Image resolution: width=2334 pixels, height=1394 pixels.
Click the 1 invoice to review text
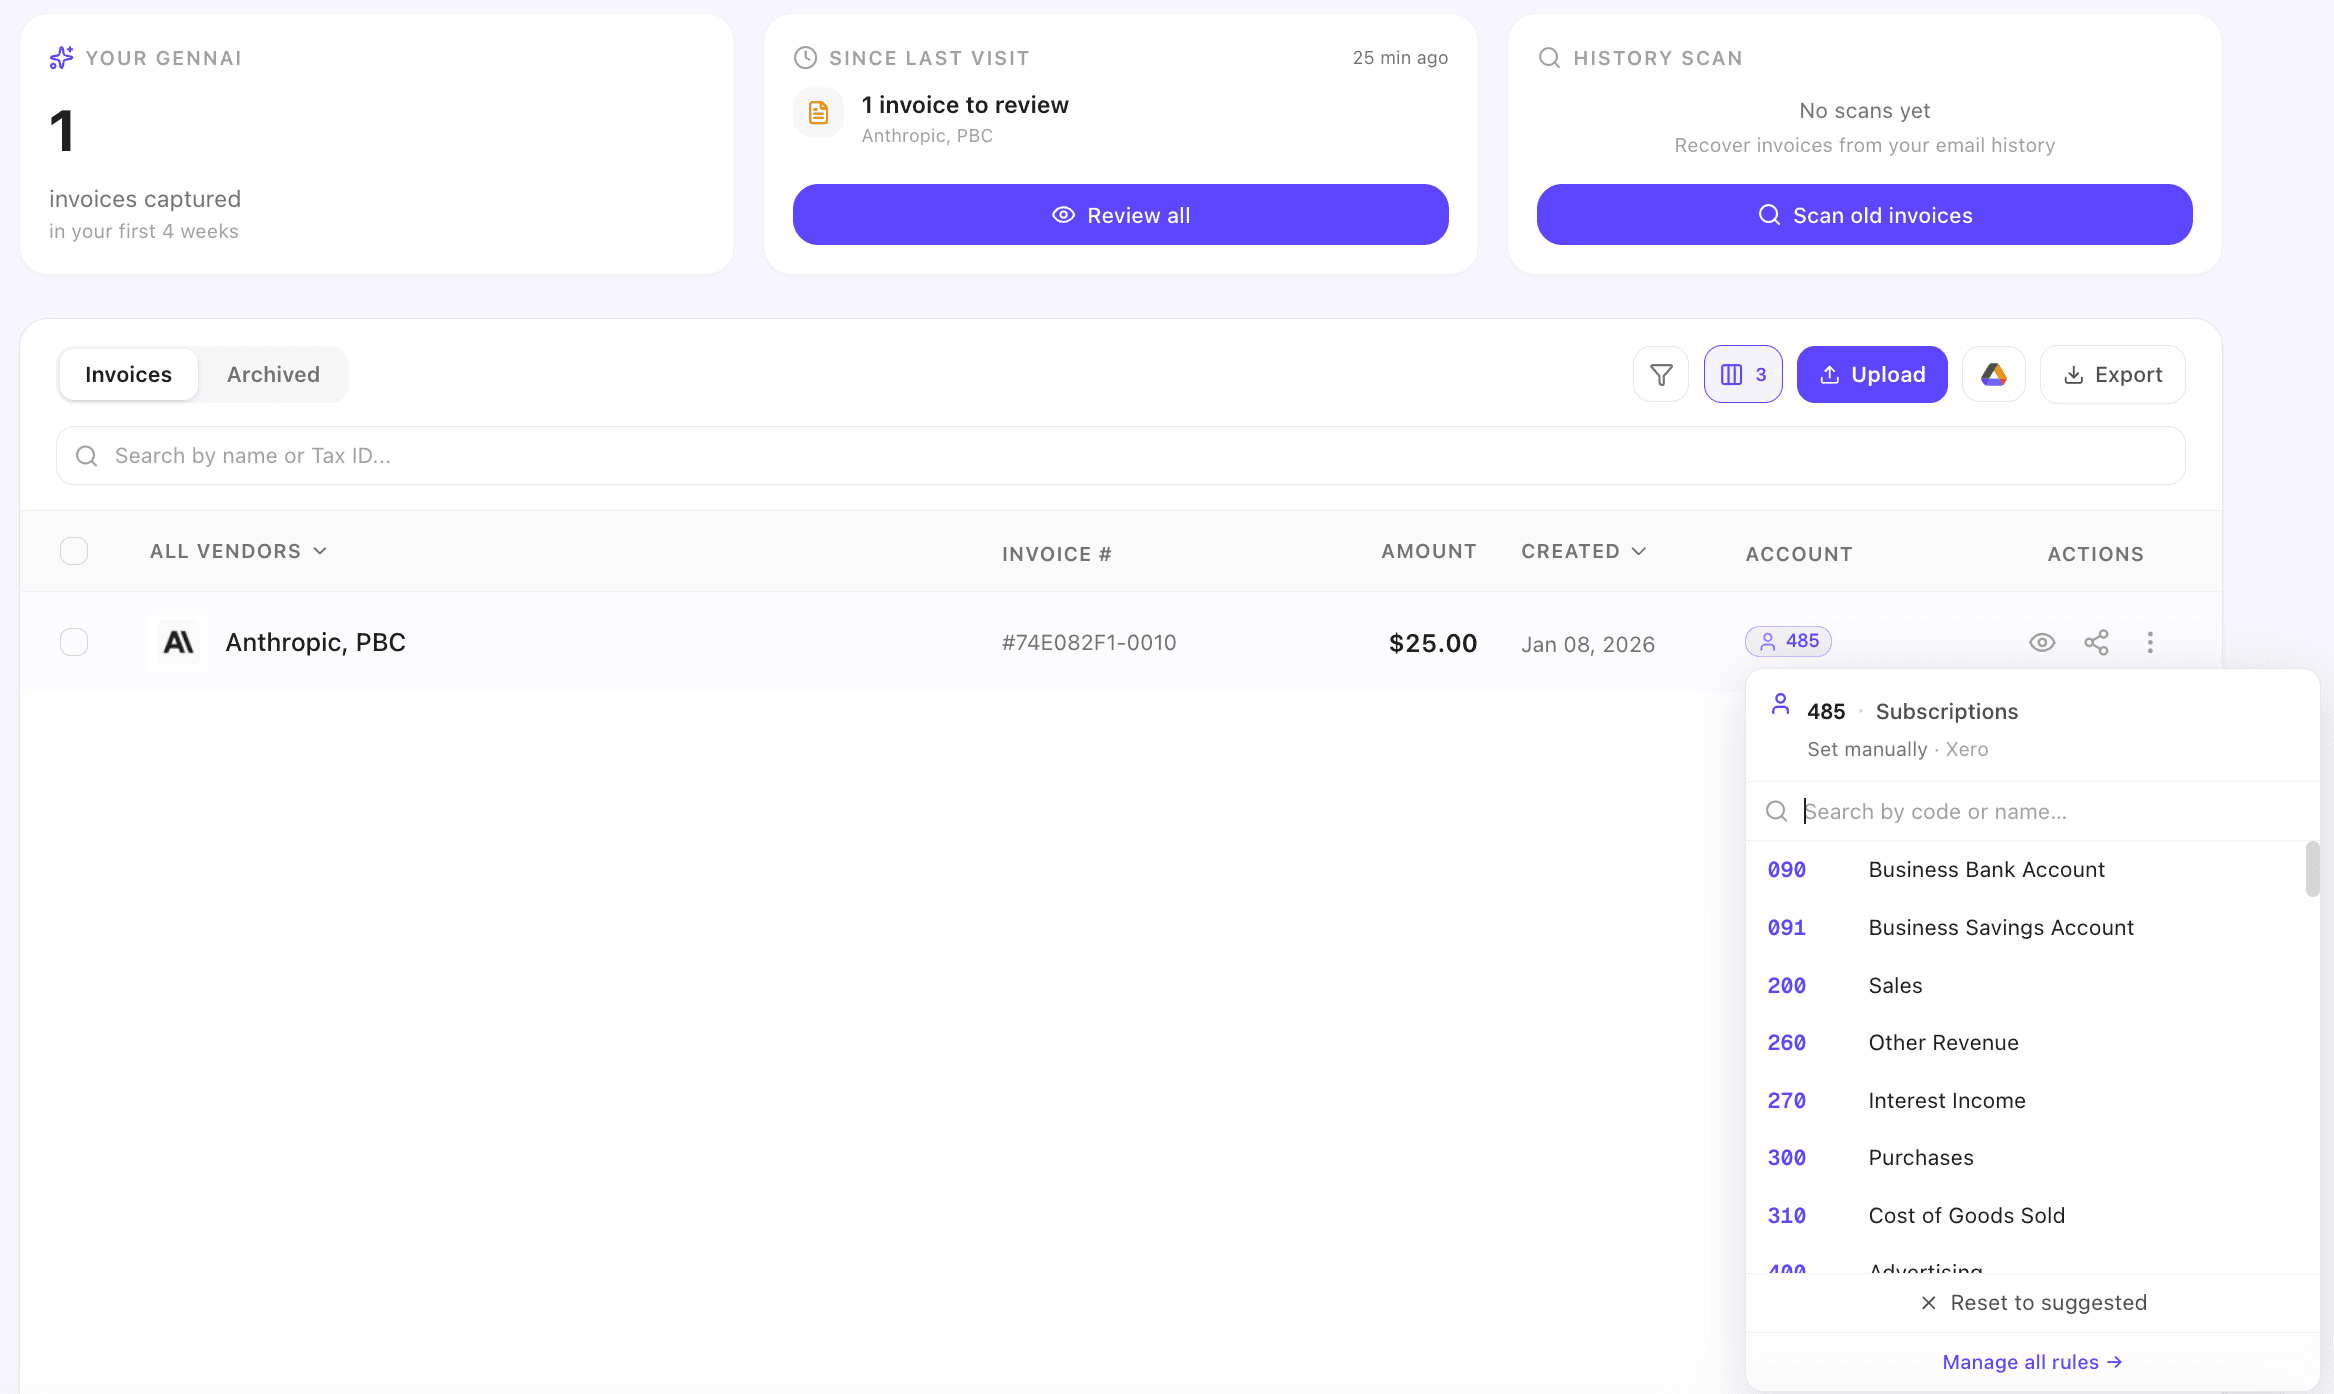tap(965, 105)
